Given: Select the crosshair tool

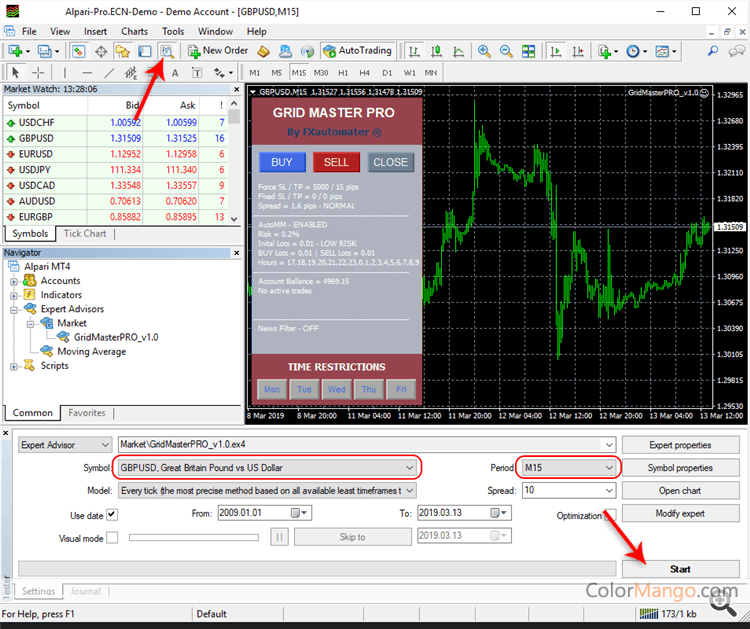Looking at the screenshot, I should click(x=38, y=73).
